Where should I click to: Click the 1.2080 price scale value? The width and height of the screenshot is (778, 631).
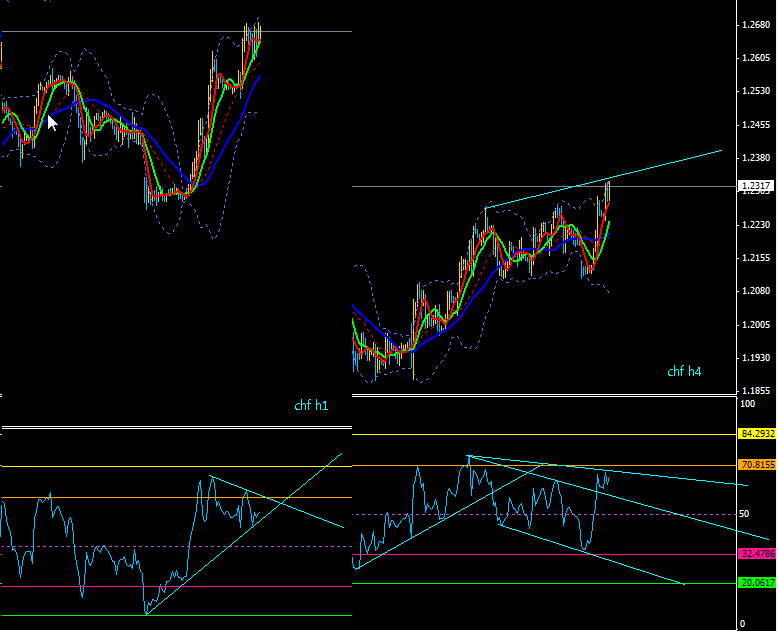(756, 291)
